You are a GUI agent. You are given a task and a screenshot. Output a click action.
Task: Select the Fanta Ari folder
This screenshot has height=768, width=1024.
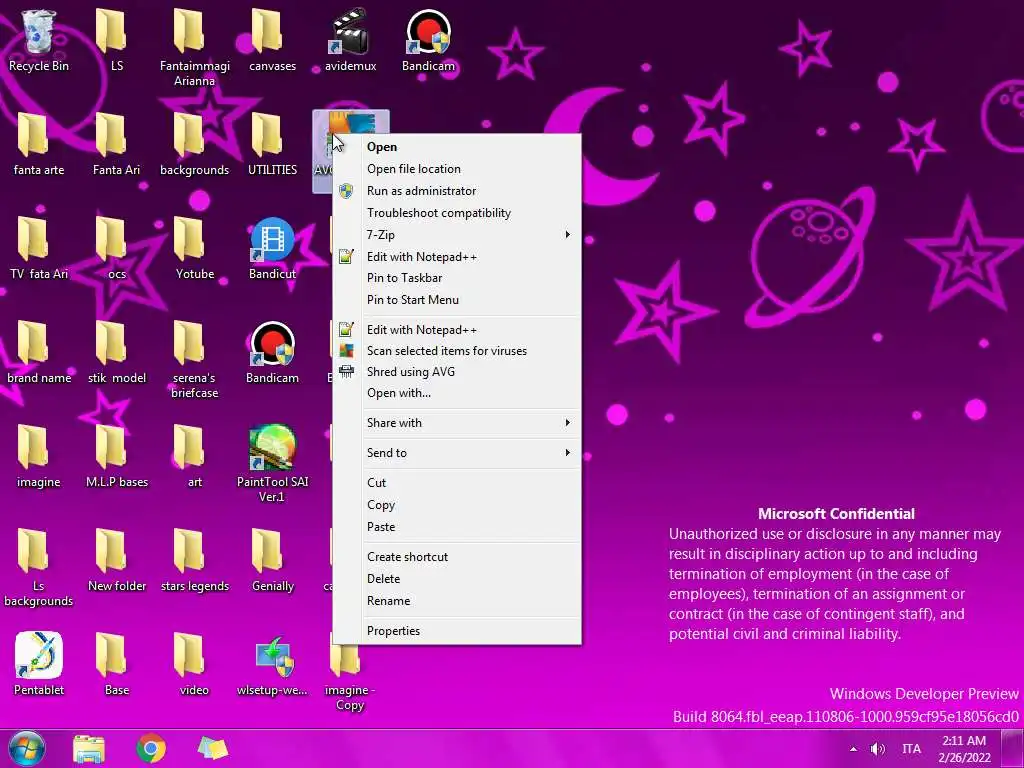click(x=116, y=144)
